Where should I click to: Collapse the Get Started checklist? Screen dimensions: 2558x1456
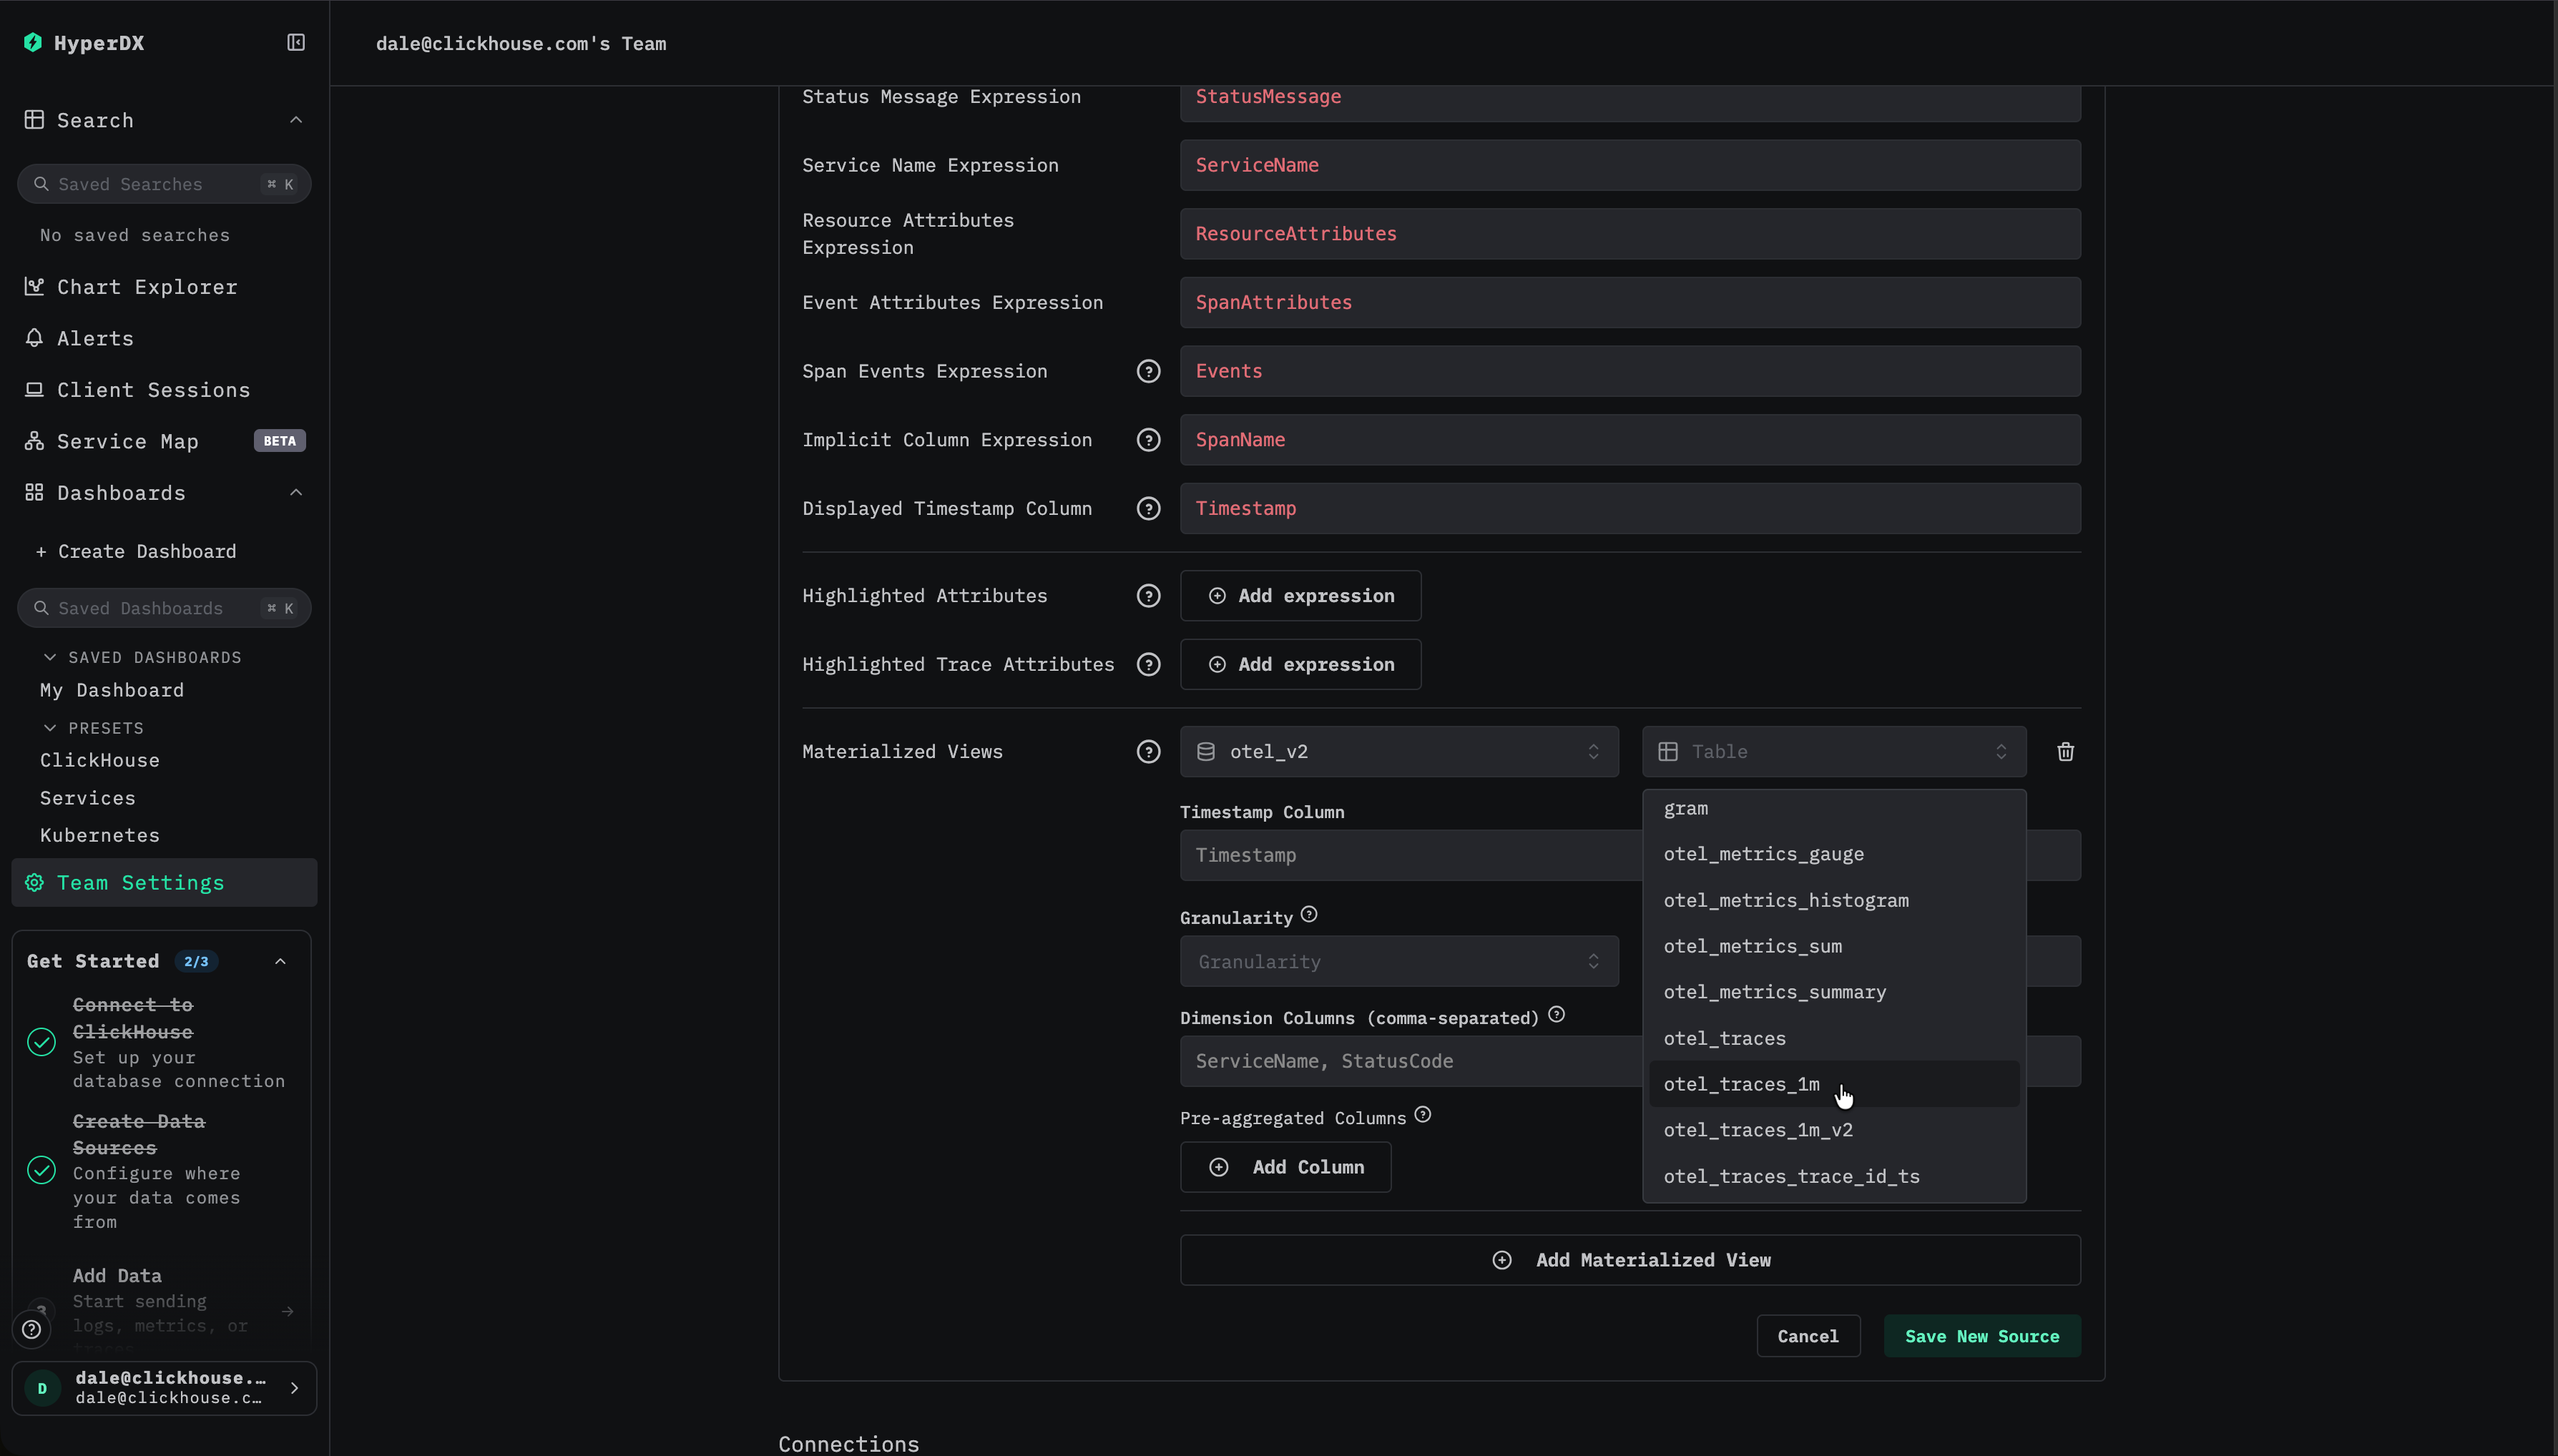point(280,961)
